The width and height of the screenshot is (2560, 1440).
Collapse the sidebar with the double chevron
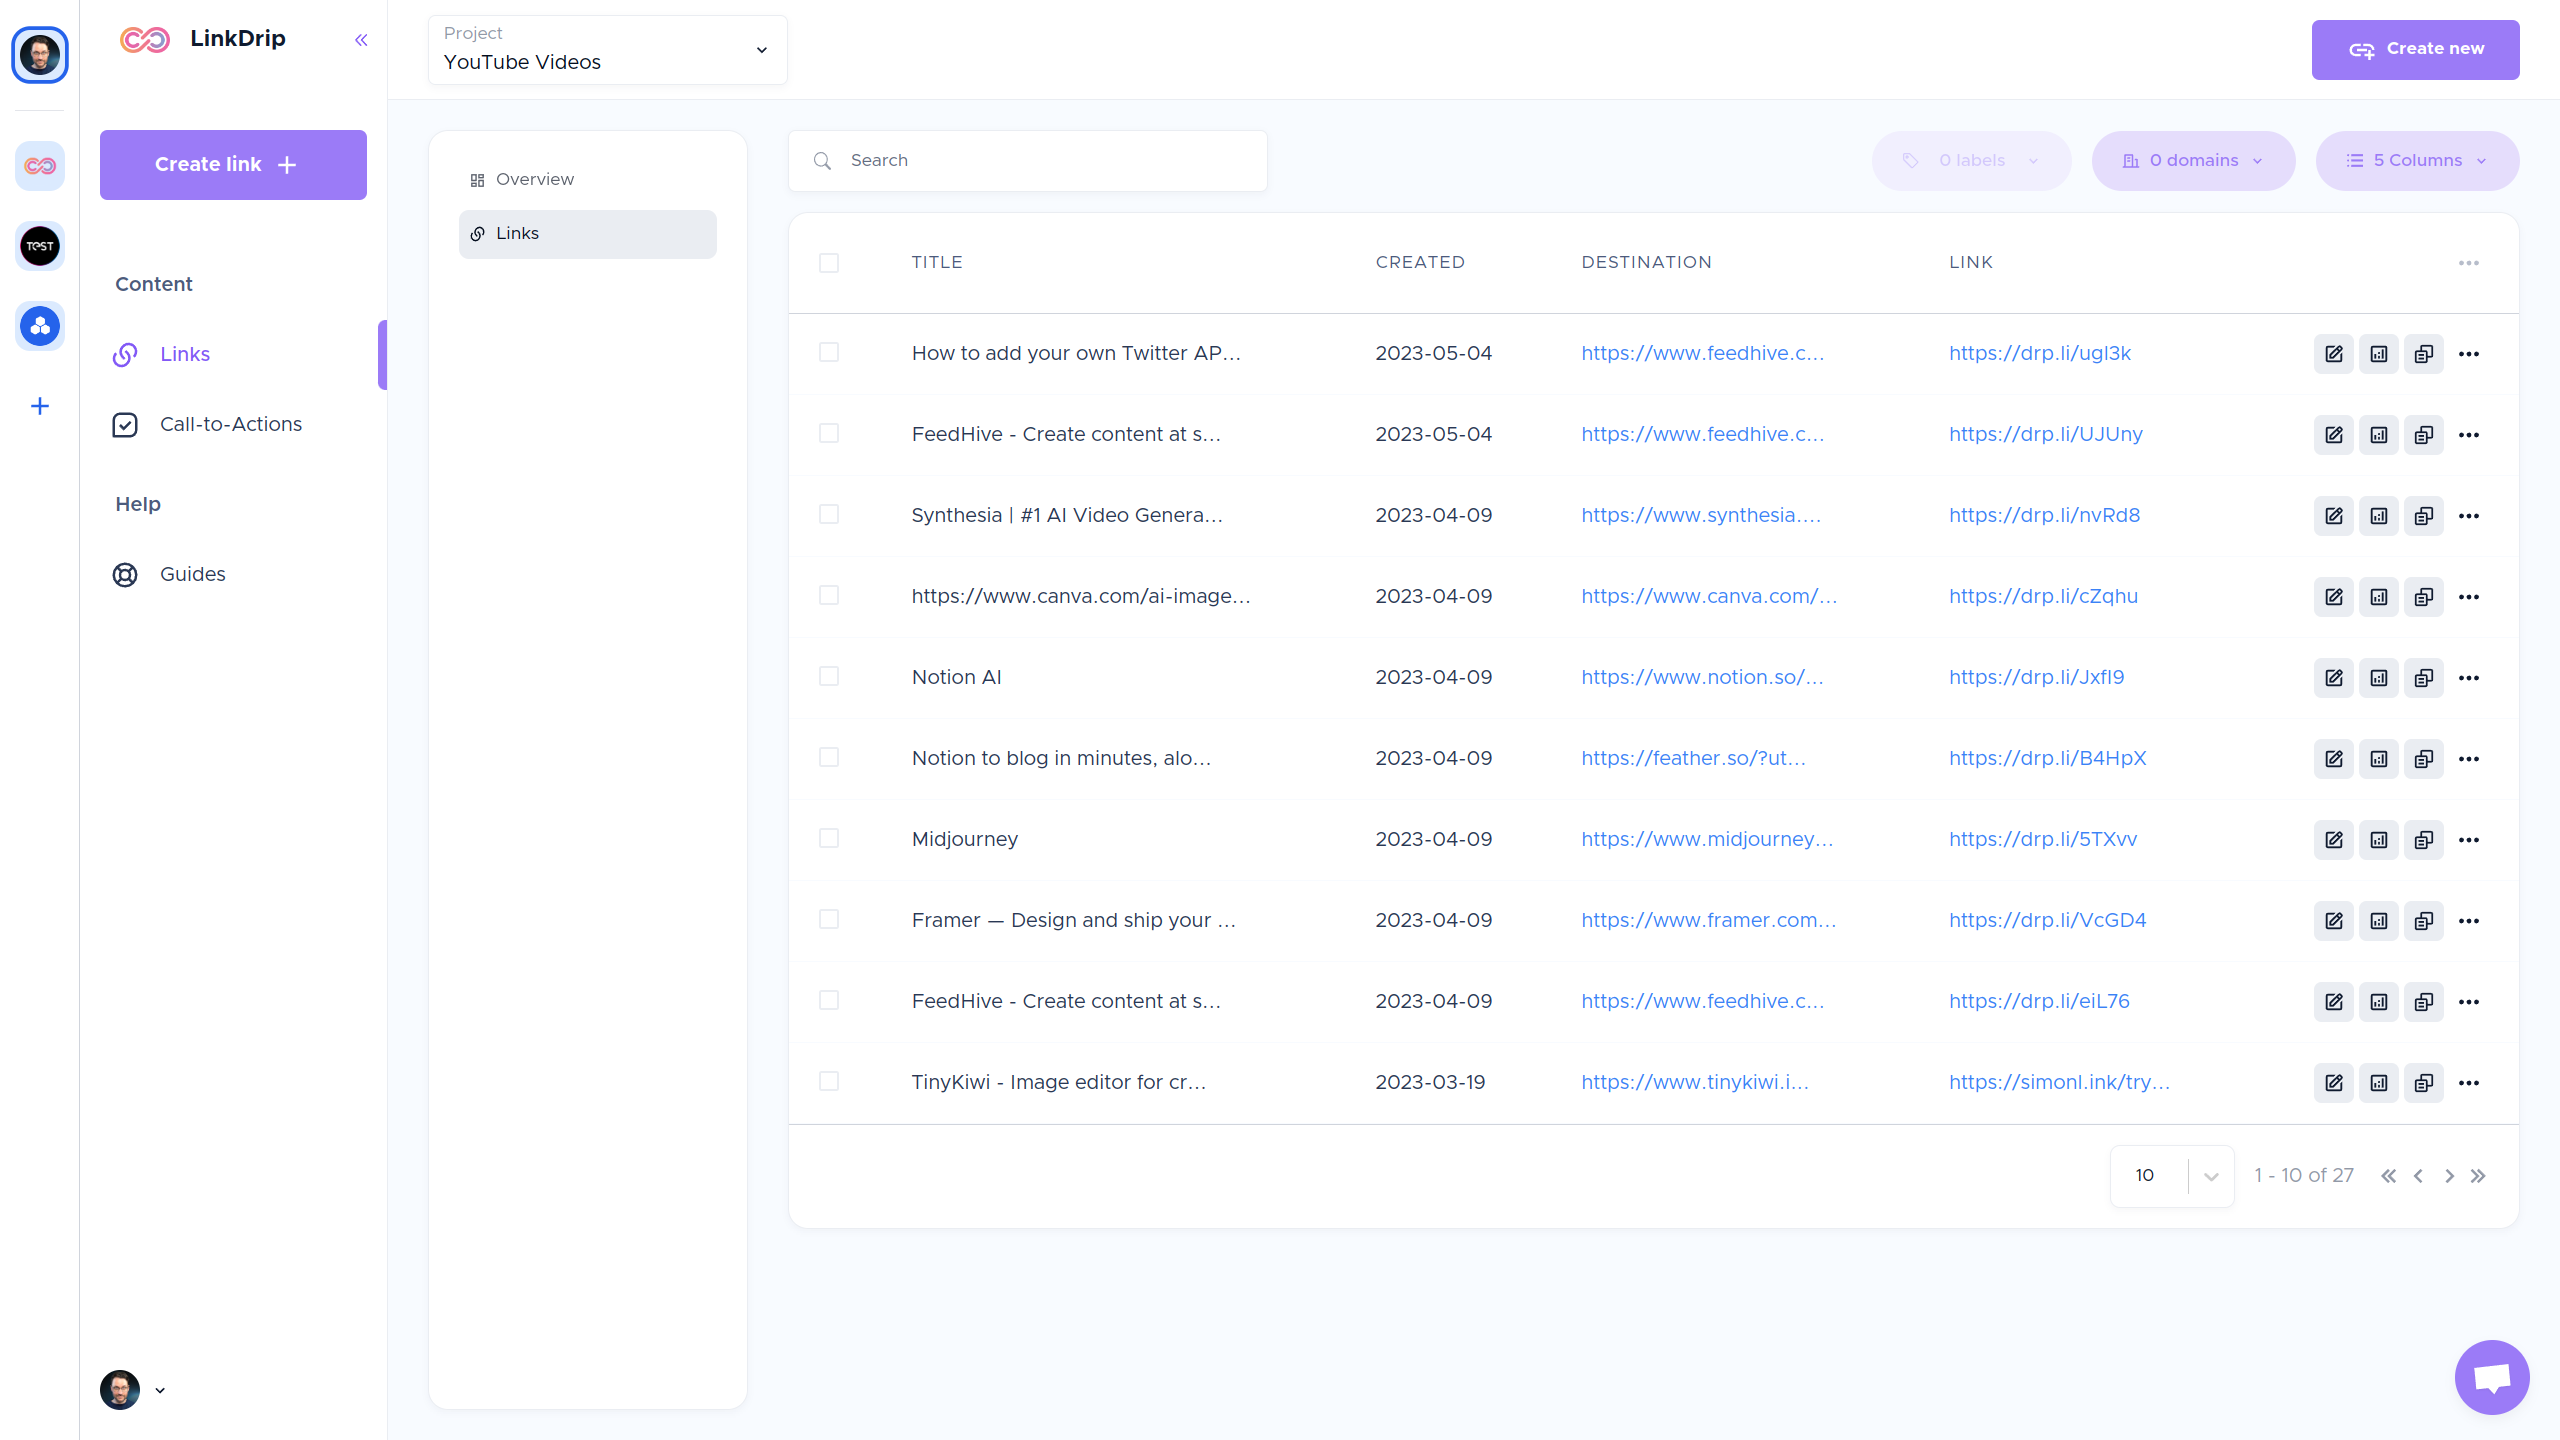[361, 40]
